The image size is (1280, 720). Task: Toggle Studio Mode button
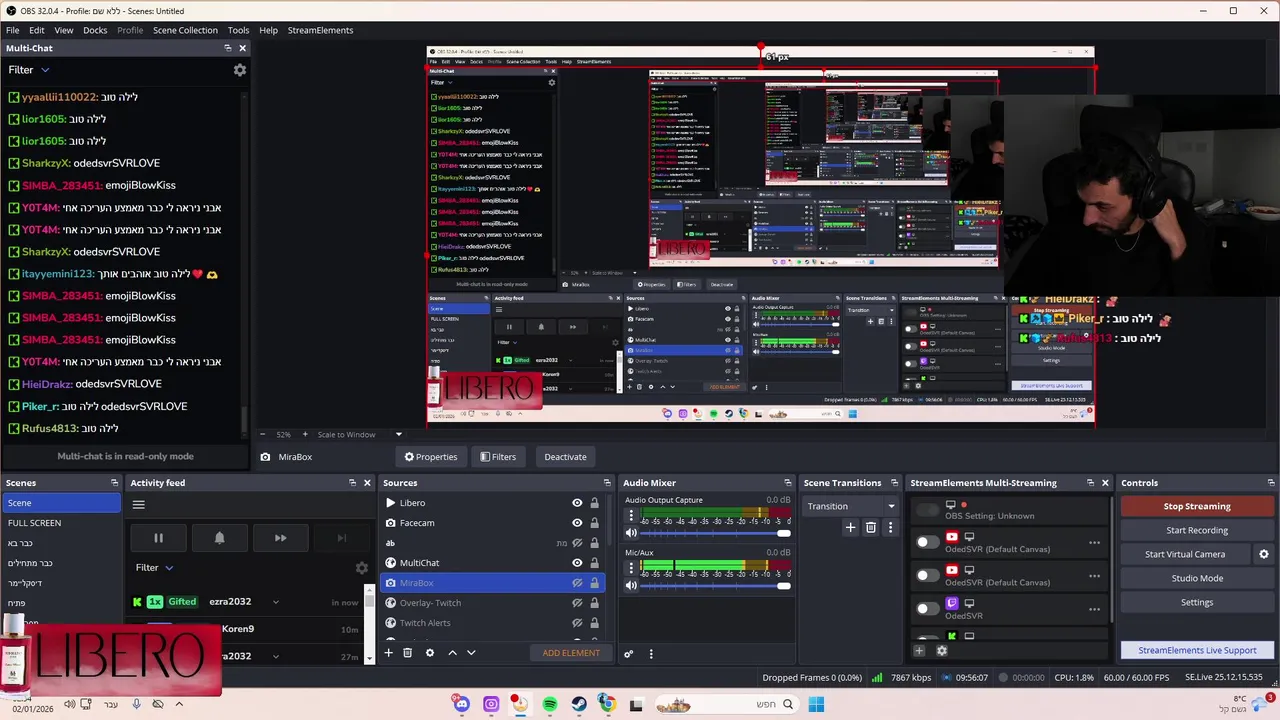pyautogui.click(x=1197, y=578)
